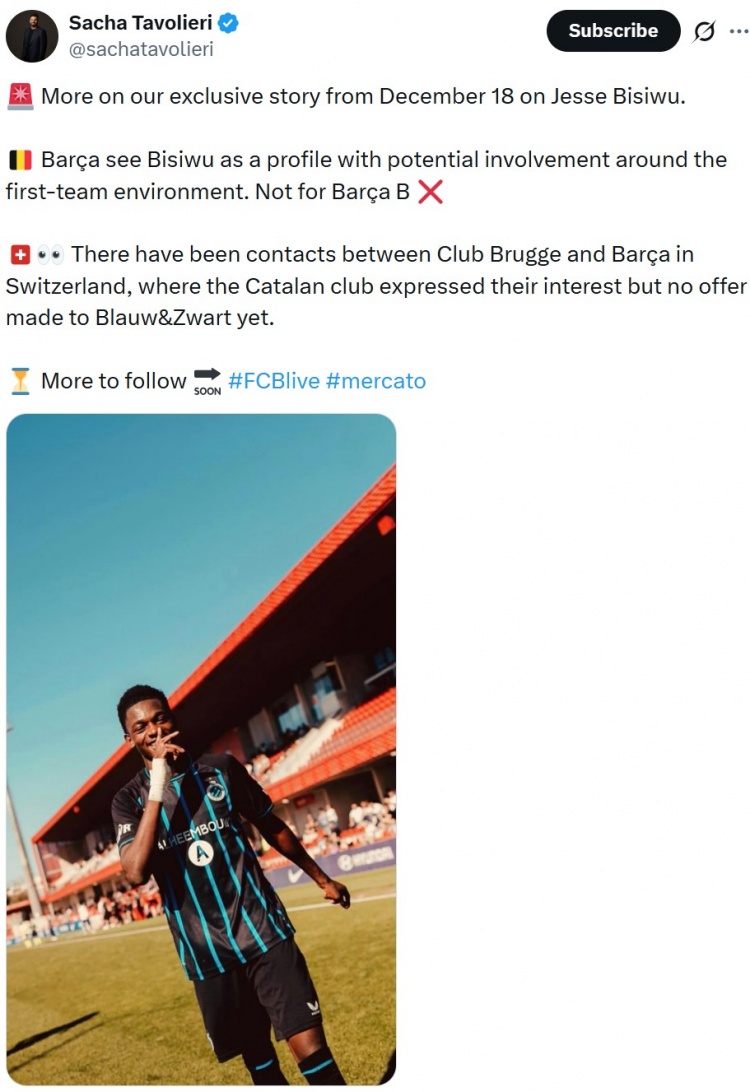Open Sacha Tavolieri's profile avatar
750x1092 pixels.
point(33,37)
